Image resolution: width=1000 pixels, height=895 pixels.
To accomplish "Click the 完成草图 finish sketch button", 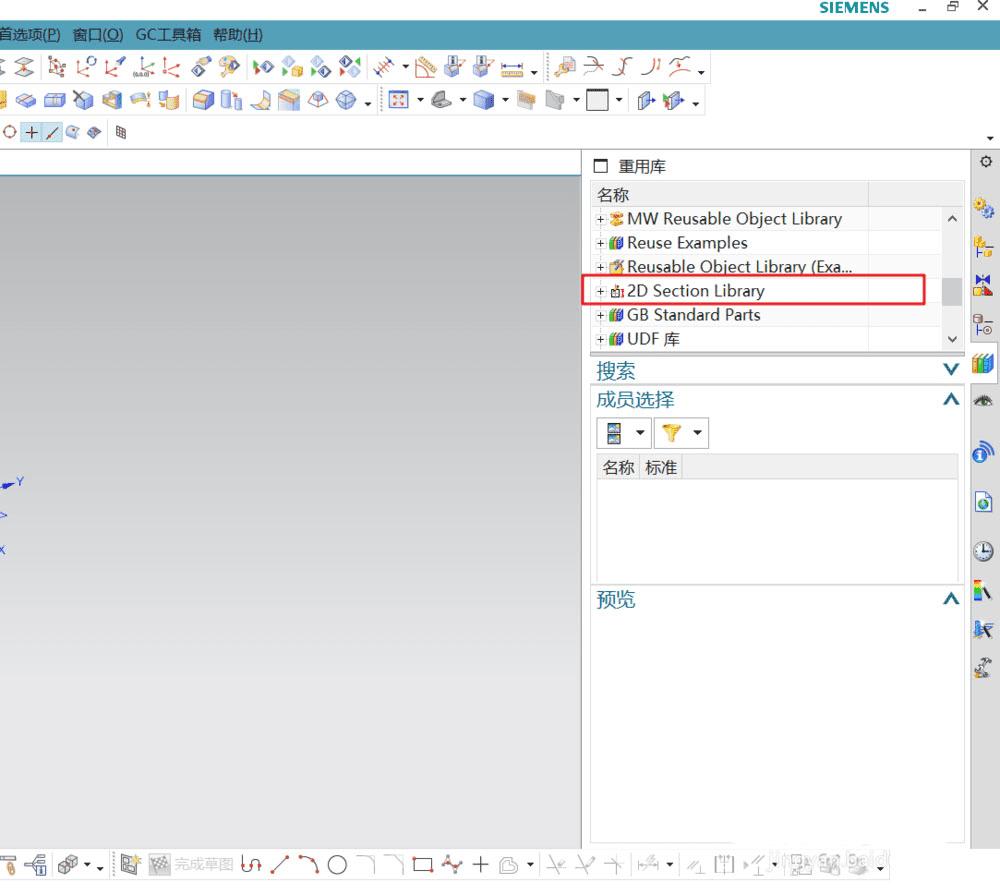I will point(191,865).
